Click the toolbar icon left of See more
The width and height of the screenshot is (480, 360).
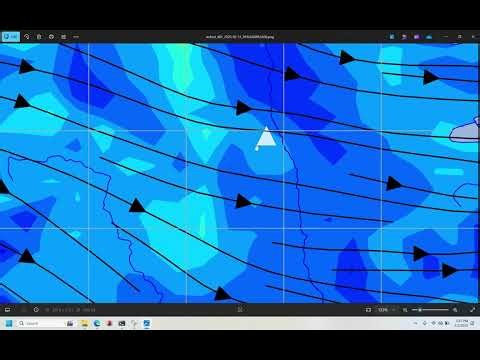pyautogui.click(x=63, y=37)
